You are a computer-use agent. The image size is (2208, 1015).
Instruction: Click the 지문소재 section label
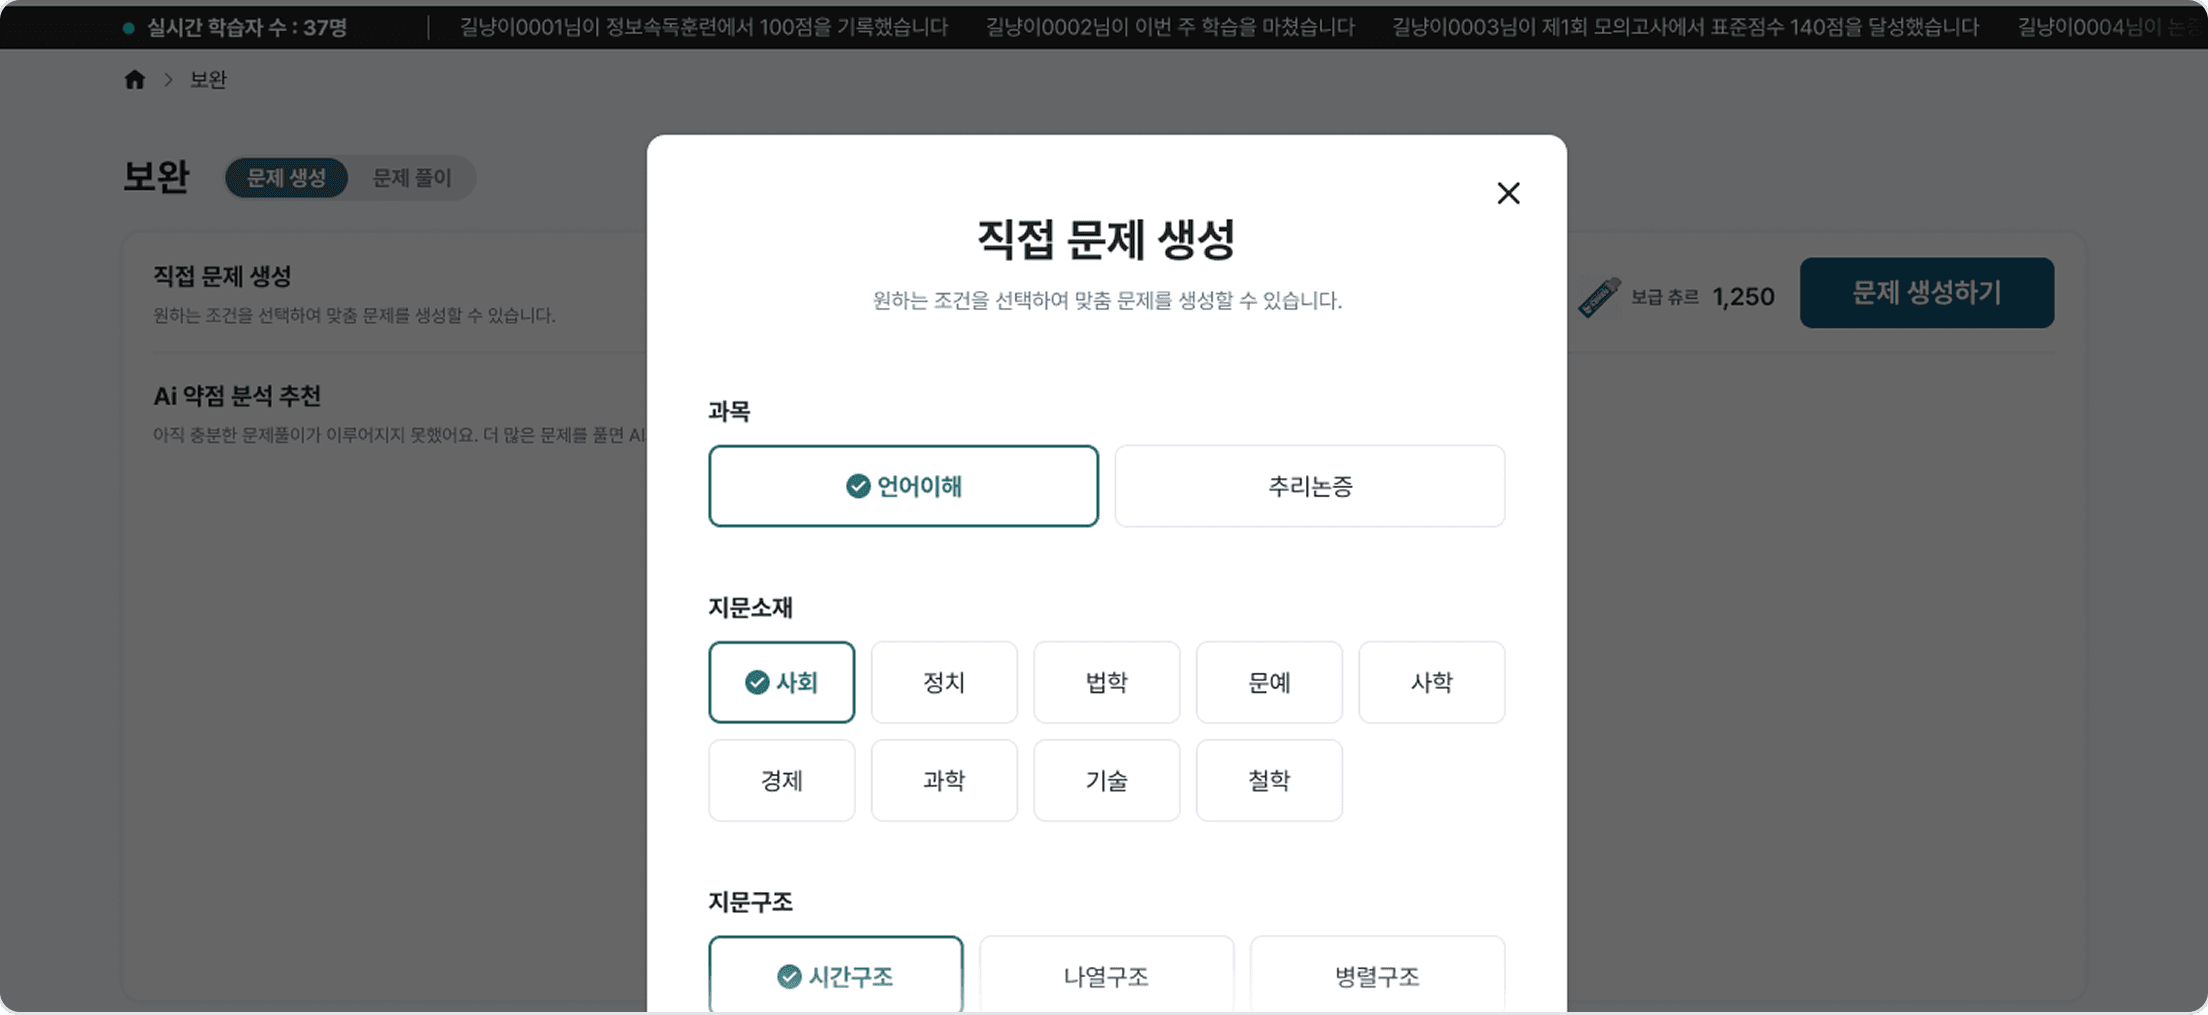pyautogui.click(x=750, y=607)
